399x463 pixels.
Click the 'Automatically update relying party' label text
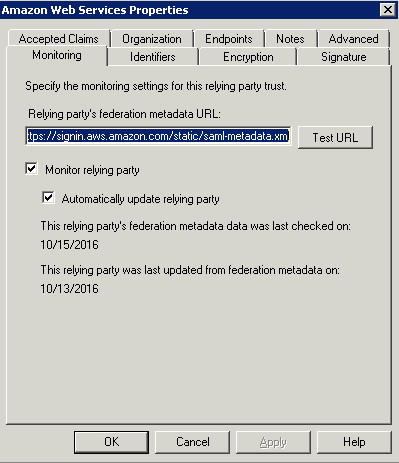[140, 199]
